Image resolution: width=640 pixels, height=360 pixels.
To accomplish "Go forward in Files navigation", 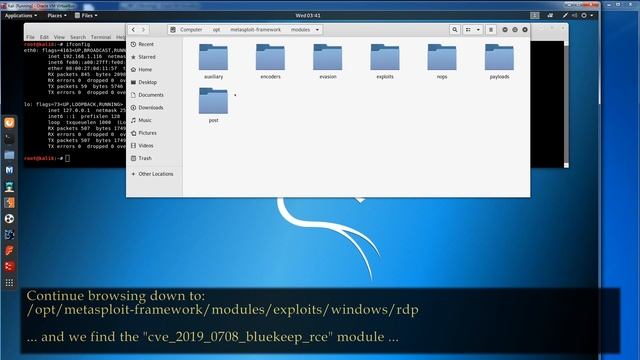I will point(143,29).
